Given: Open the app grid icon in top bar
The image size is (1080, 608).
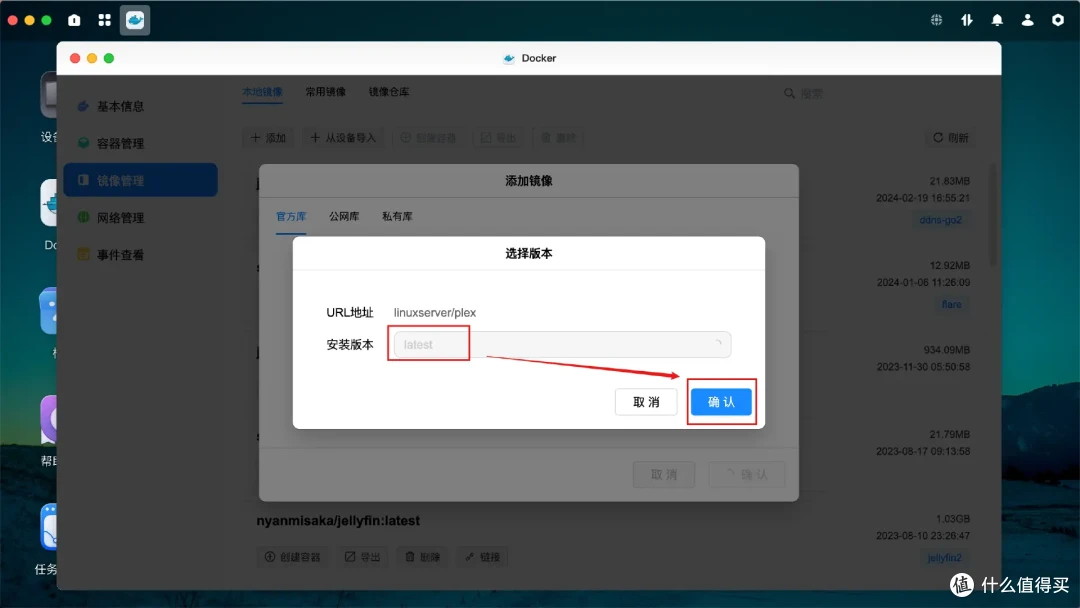Looking at the screenshot, I should coord(105,20).
